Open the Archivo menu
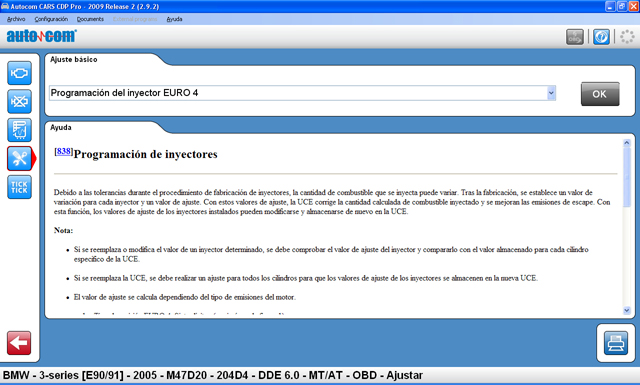This screenshot has width=640, height=385. pos(16,19)
